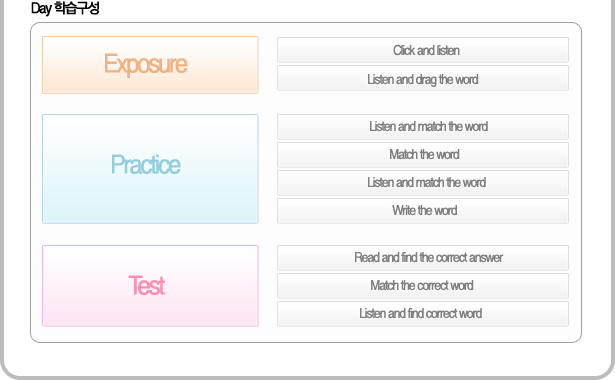Select the orange Exposure section box
The image size is (615, 380).
pyautogui.click(x=150, y=65)
